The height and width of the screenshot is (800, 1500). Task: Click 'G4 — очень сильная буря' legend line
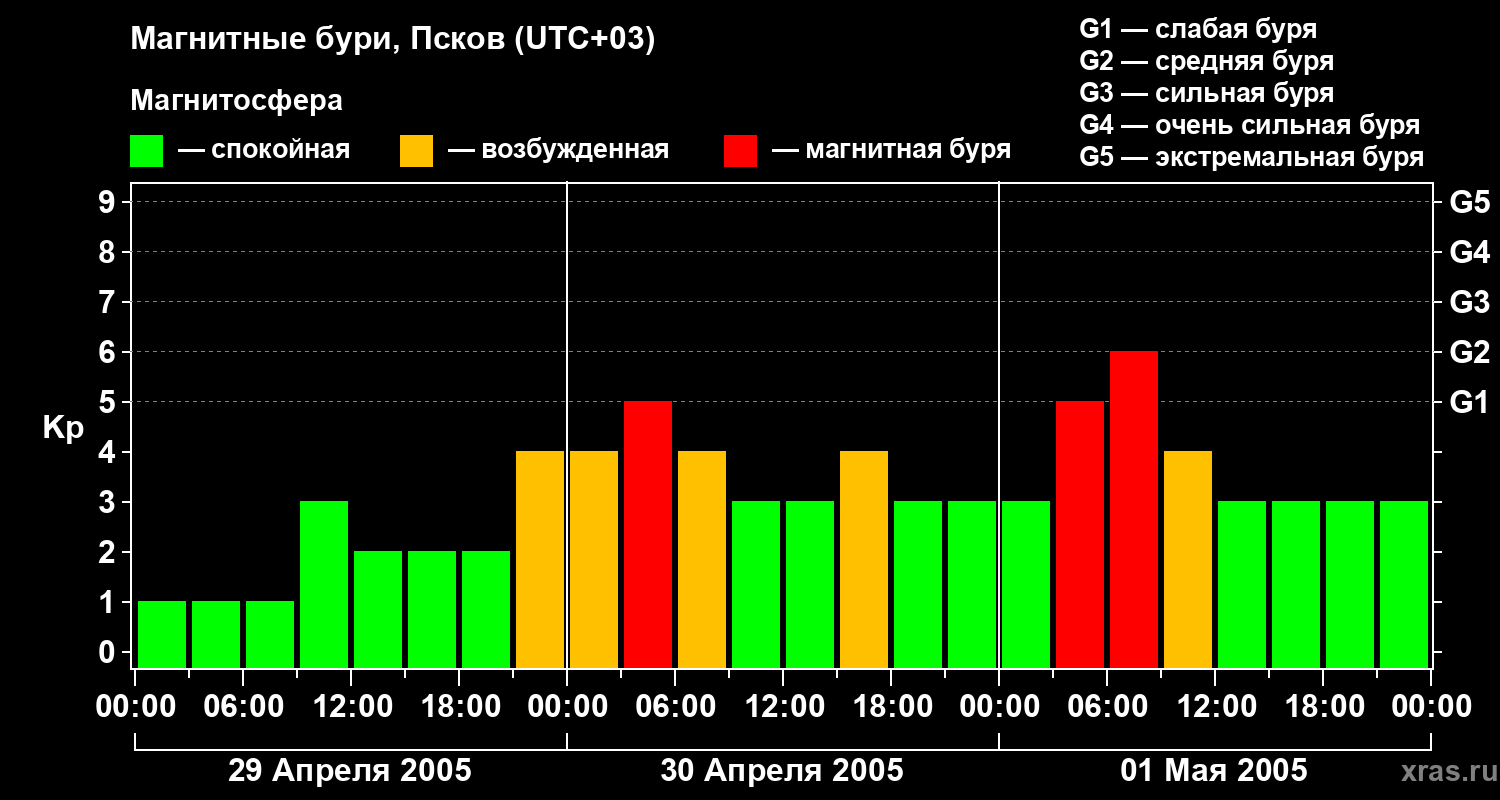point(1249,125)
